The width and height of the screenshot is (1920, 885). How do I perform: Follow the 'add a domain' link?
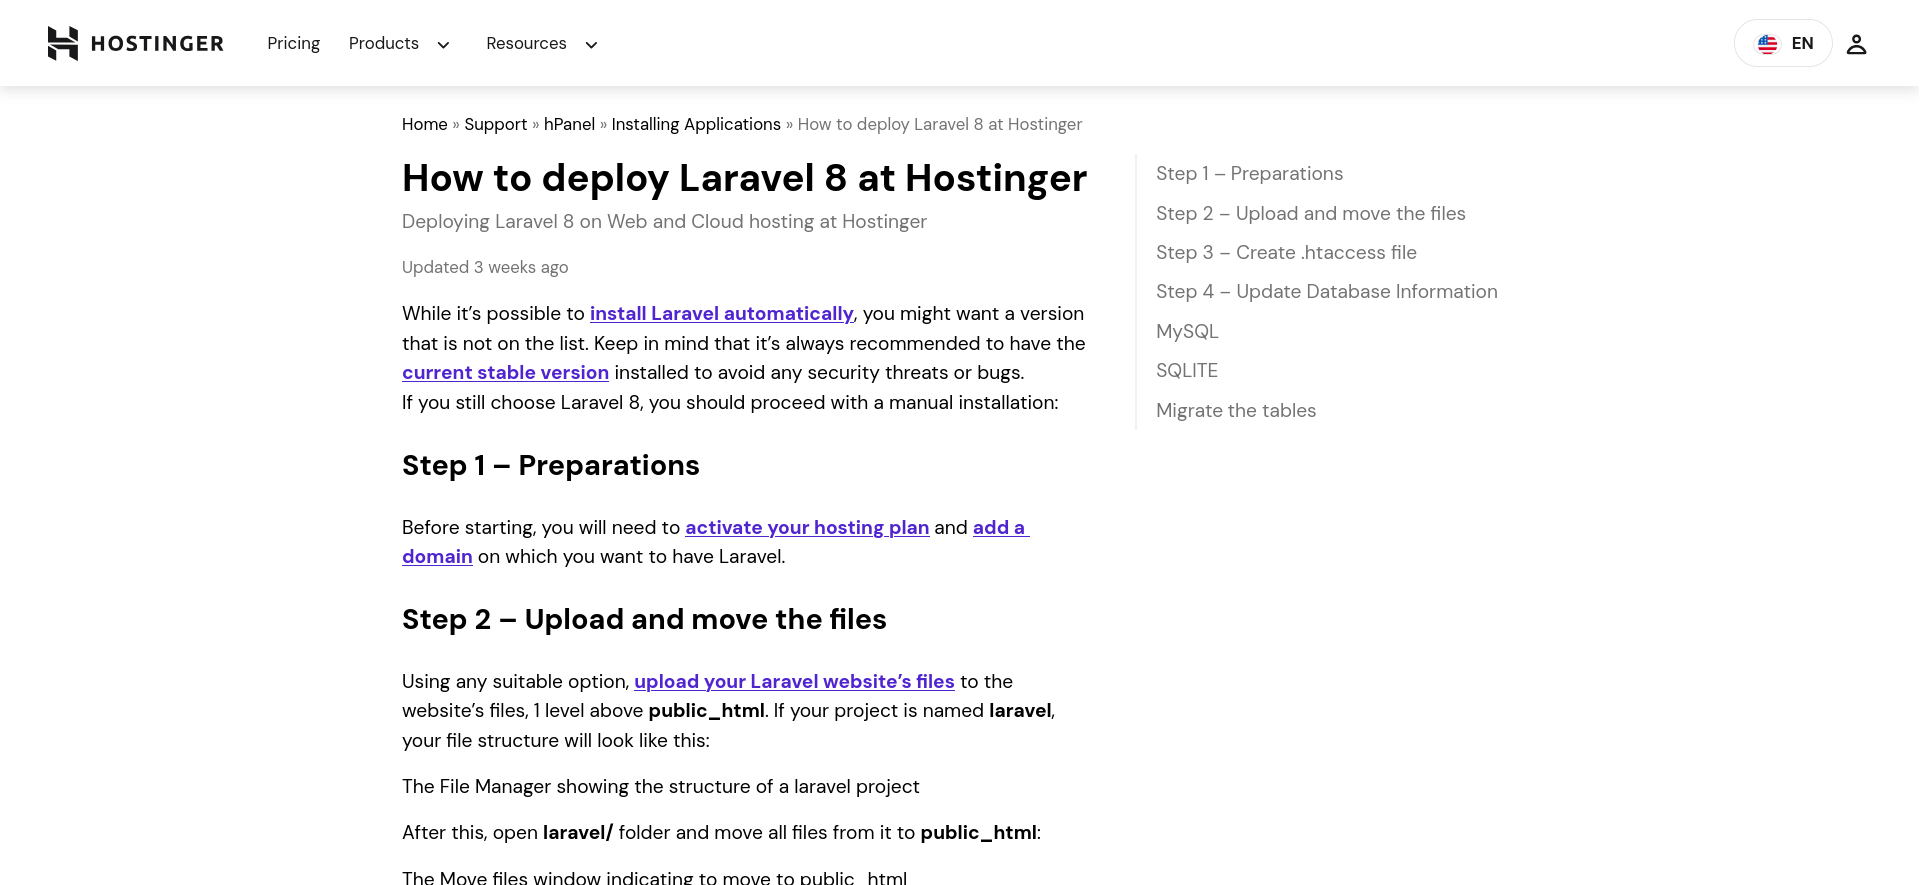(x=1000, y=527)
